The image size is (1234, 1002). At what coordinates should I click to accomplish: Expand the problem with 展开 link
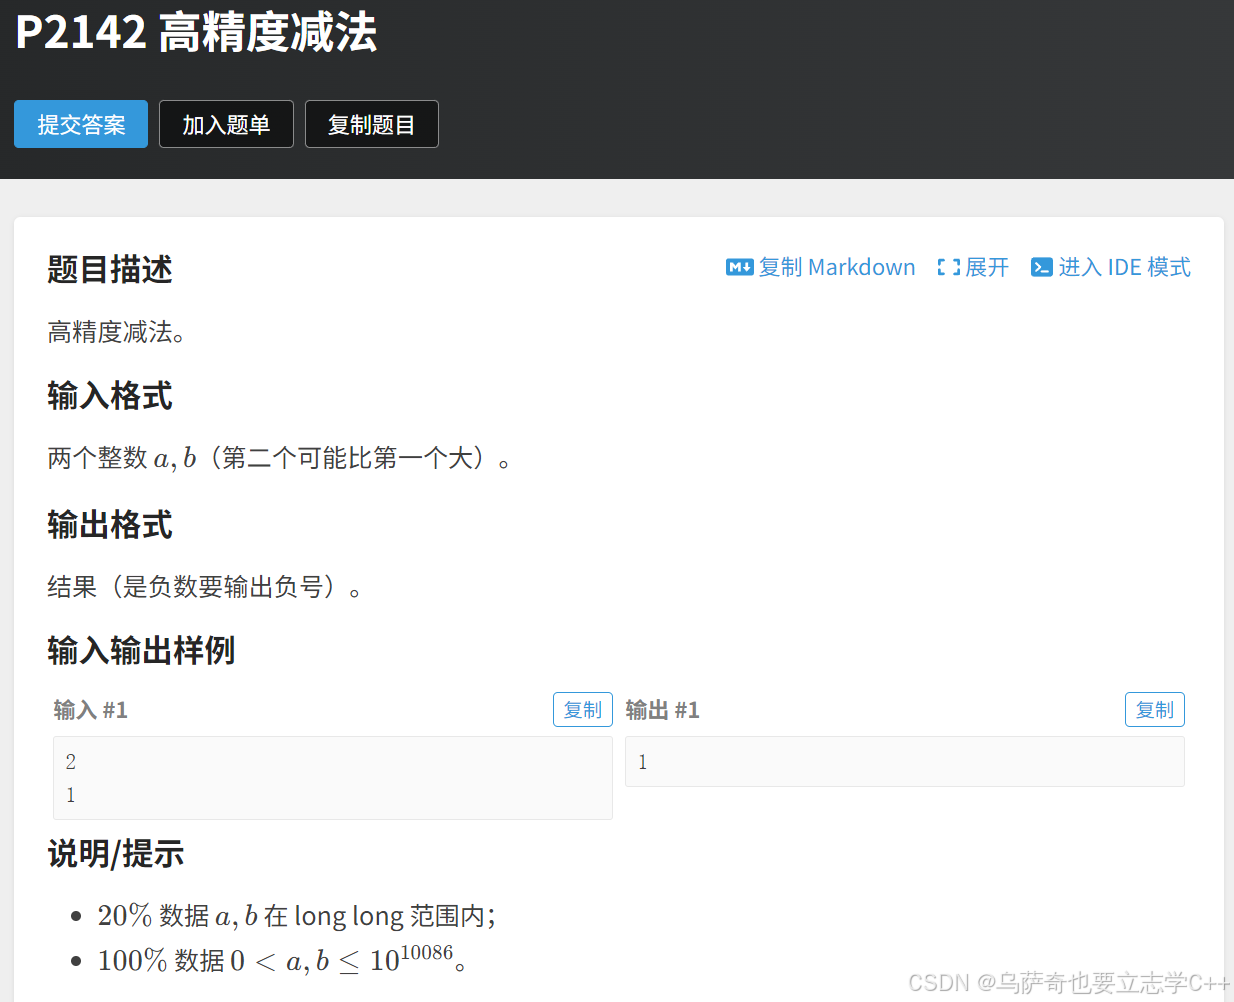coord(987,267)
